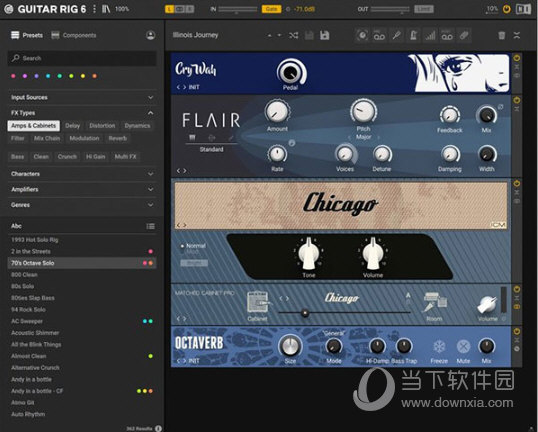The height and width of the screenshot is (432, 538).
Task: Open the Metronome tool
Action: (413, 35)
